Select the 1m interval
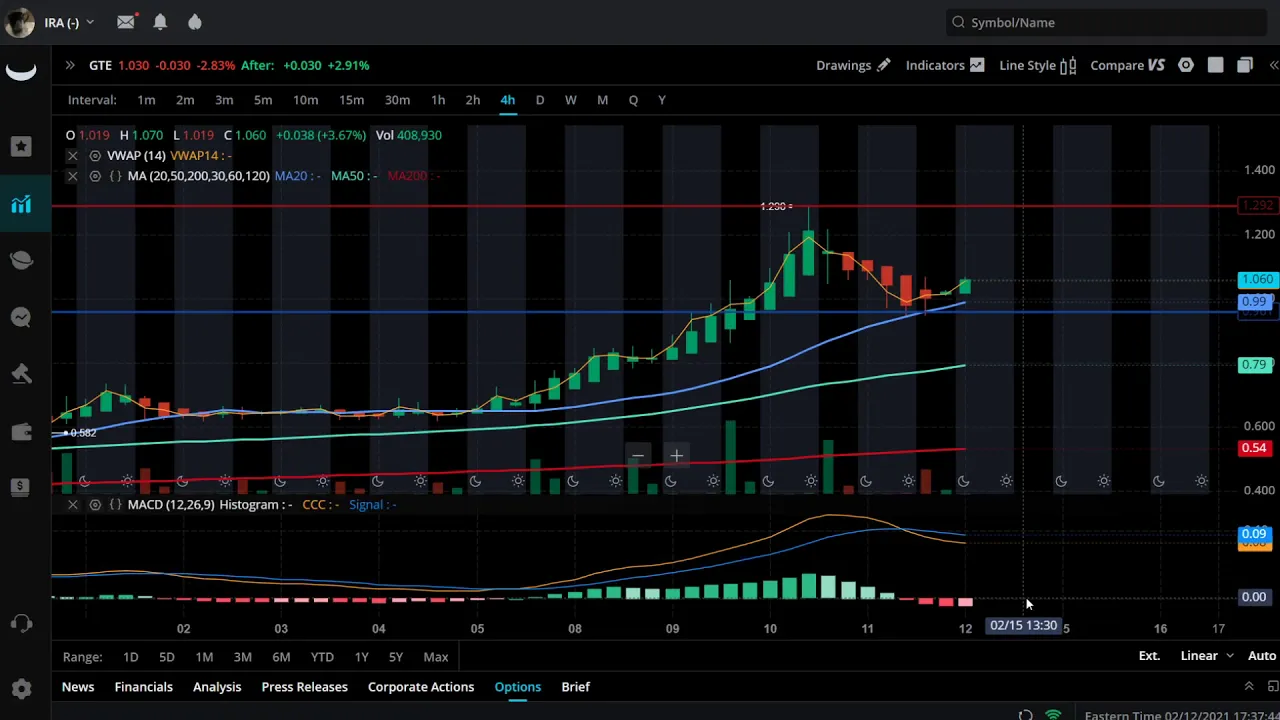This screenshot has height=720, width=1280. 146,100
